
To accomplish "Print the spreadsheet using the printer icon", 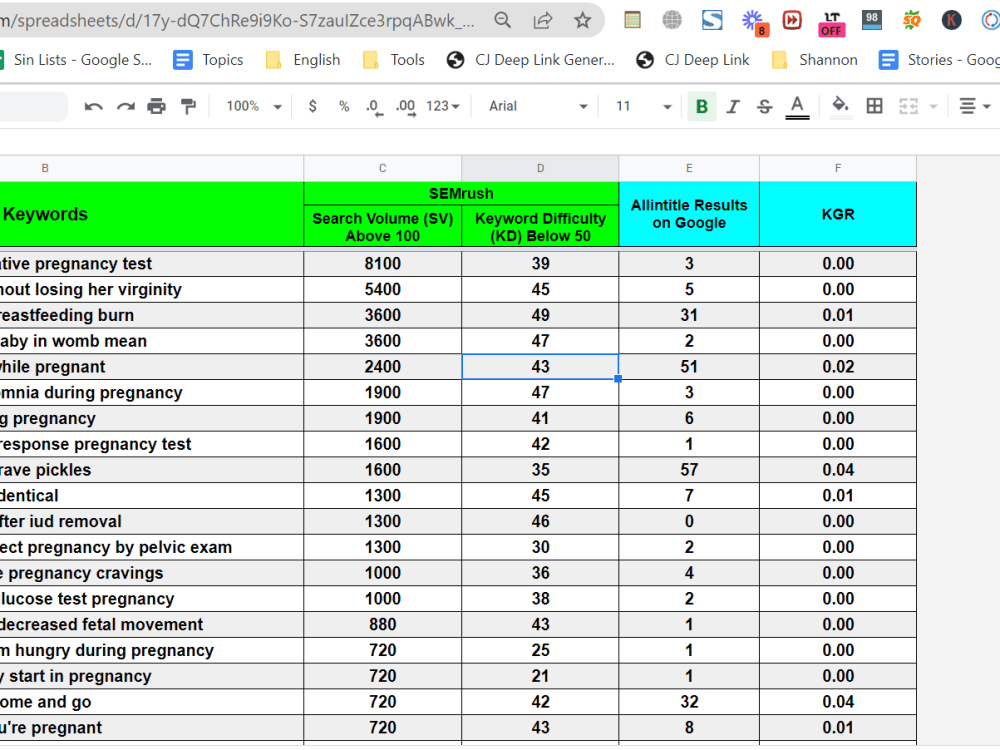I will tap(156, 107).
